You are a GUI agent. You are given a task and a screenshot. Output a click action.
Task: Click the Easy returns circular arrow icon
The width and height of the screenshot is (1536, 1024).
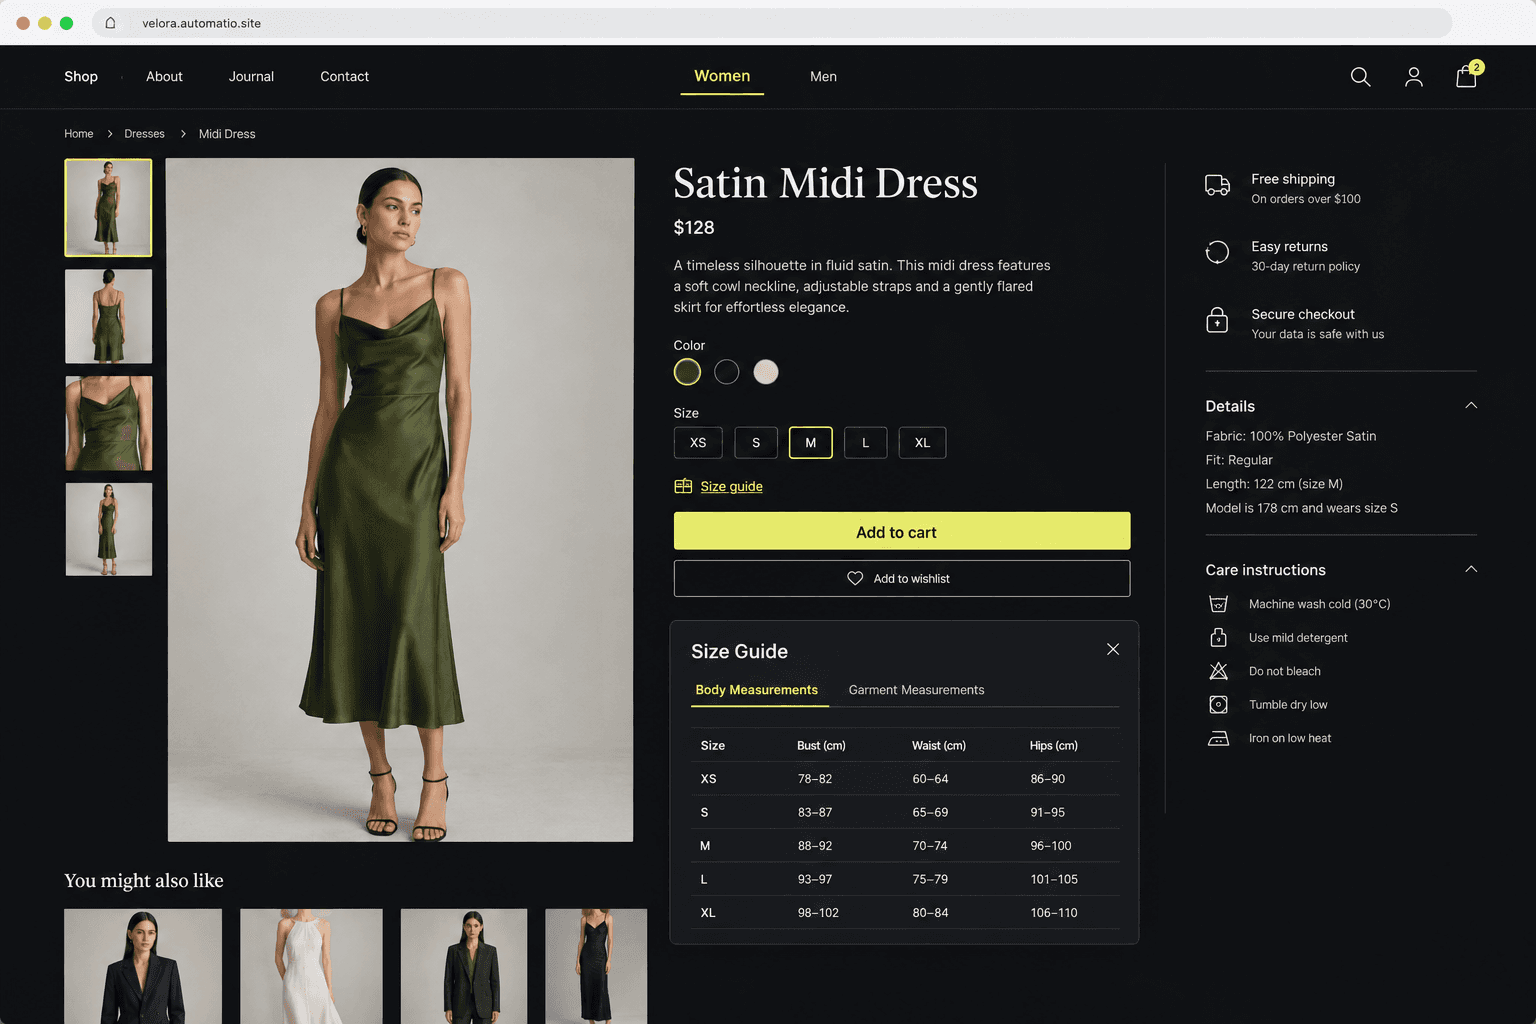pos(1217,253)
